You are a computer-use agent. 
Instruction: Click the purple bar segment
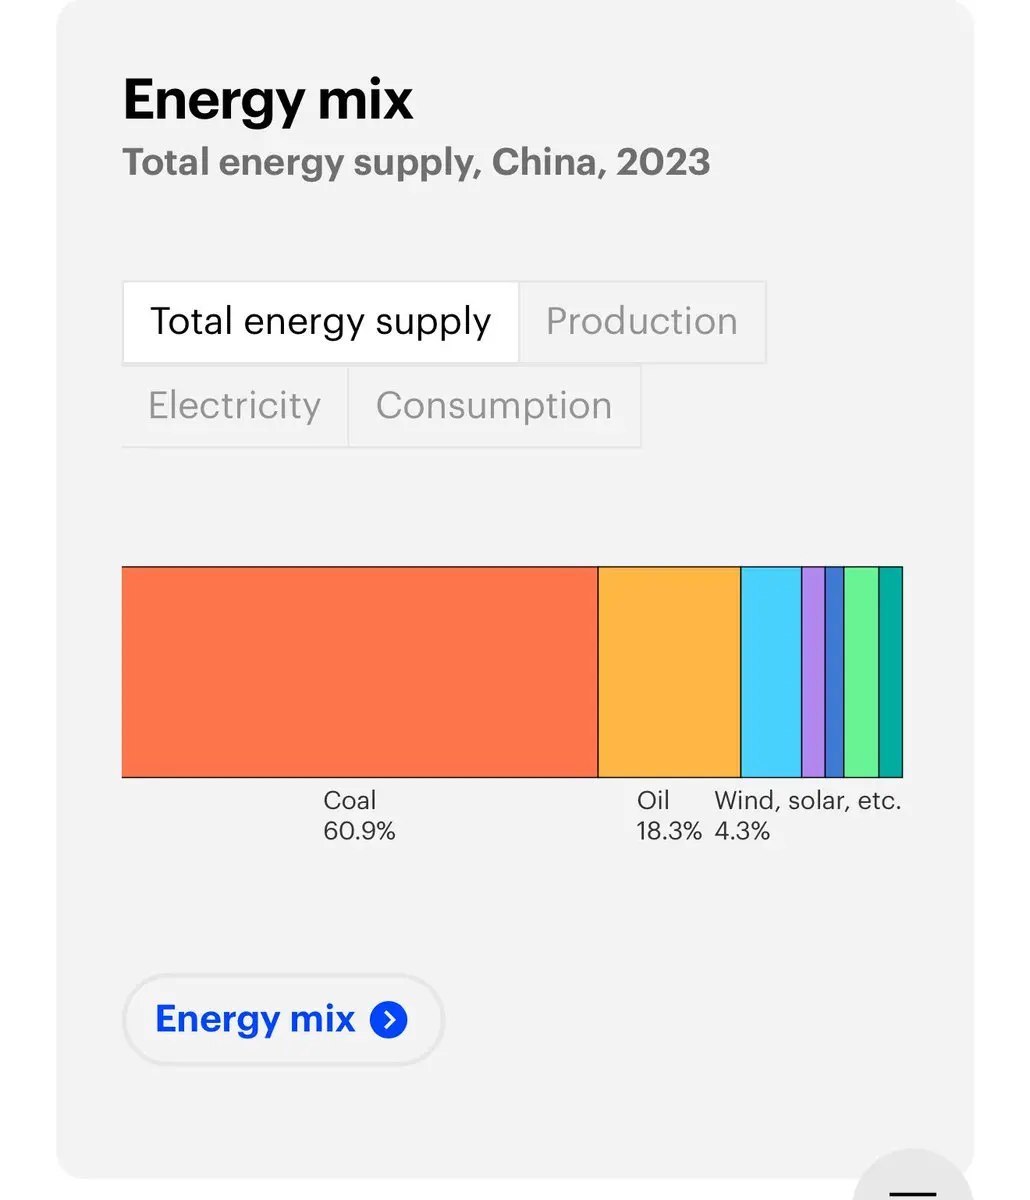click(x=813, y=672)
